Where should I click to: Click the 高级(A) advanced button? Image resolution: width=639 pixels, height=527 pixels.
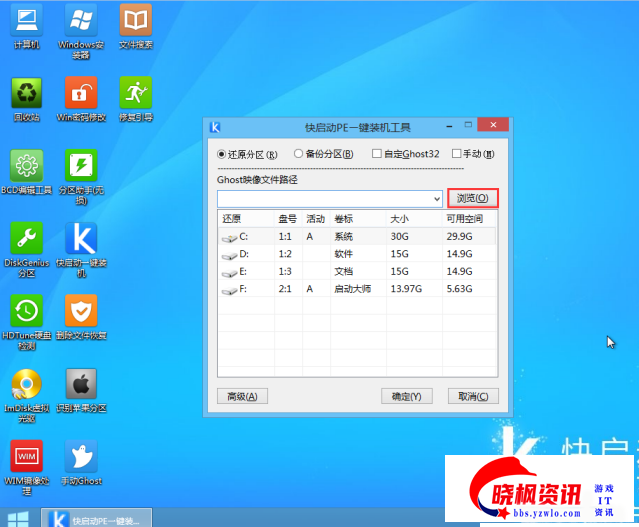point(242,396)
